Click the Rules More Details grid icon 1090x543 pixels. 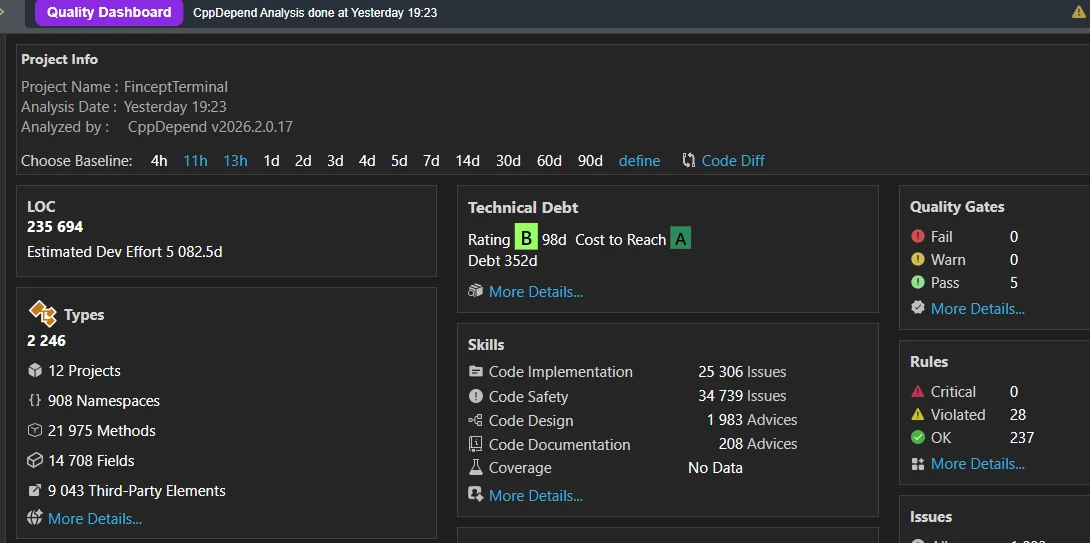click(918, 464)
